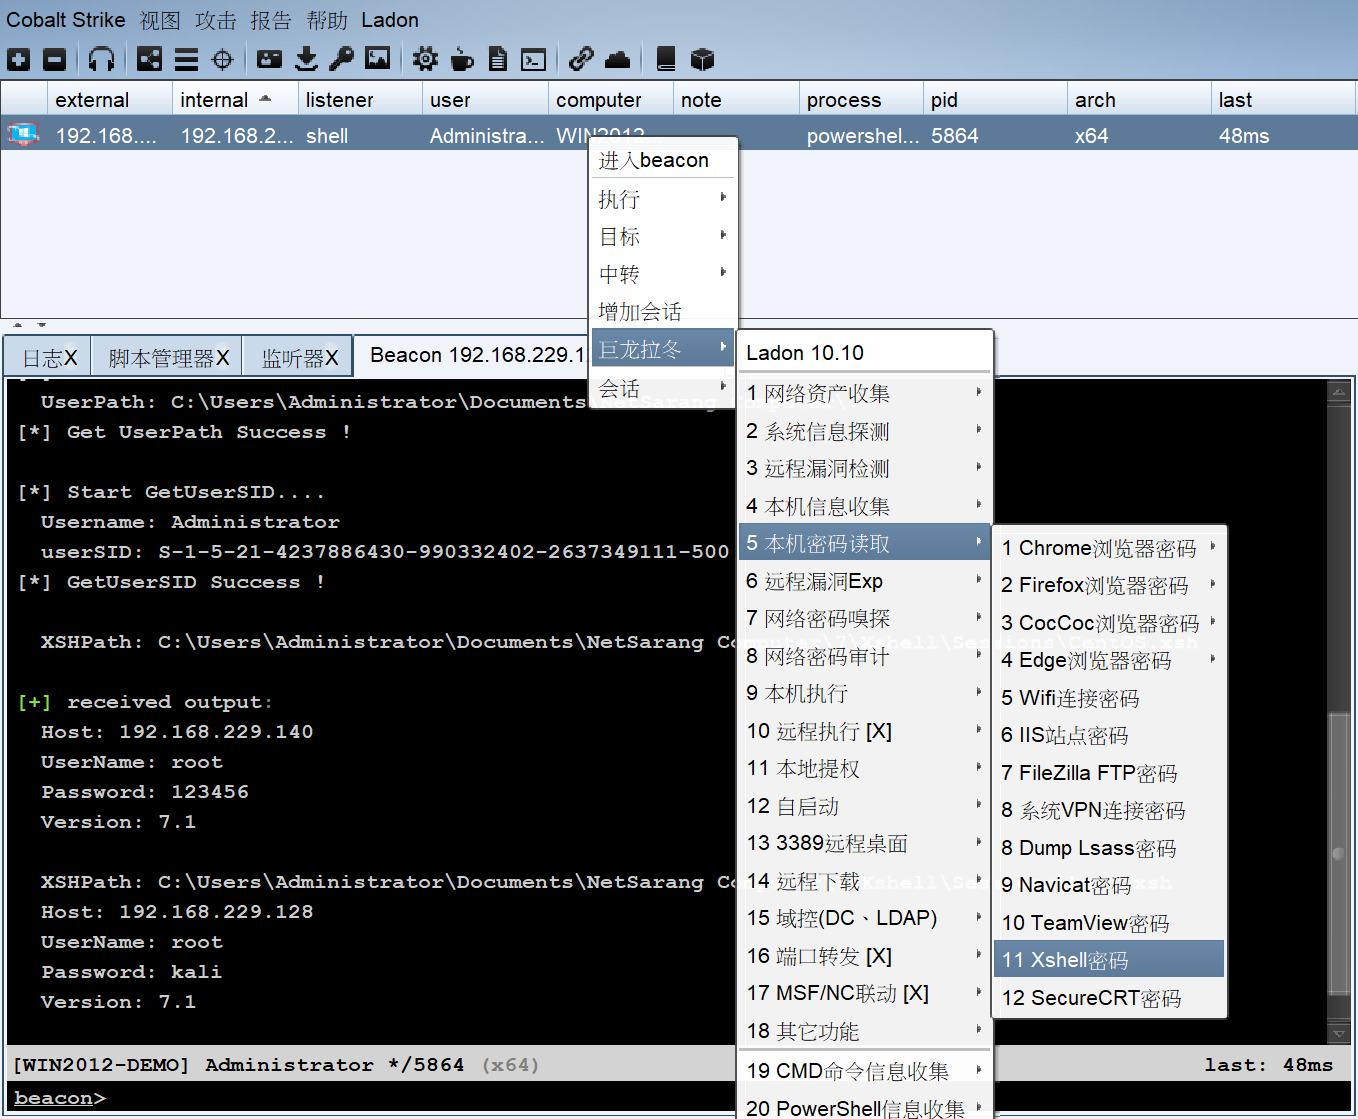Select 12 SecureCRT密码 menu item
Viewport: 1358px width, 1119px height.
coord(1109,998)
